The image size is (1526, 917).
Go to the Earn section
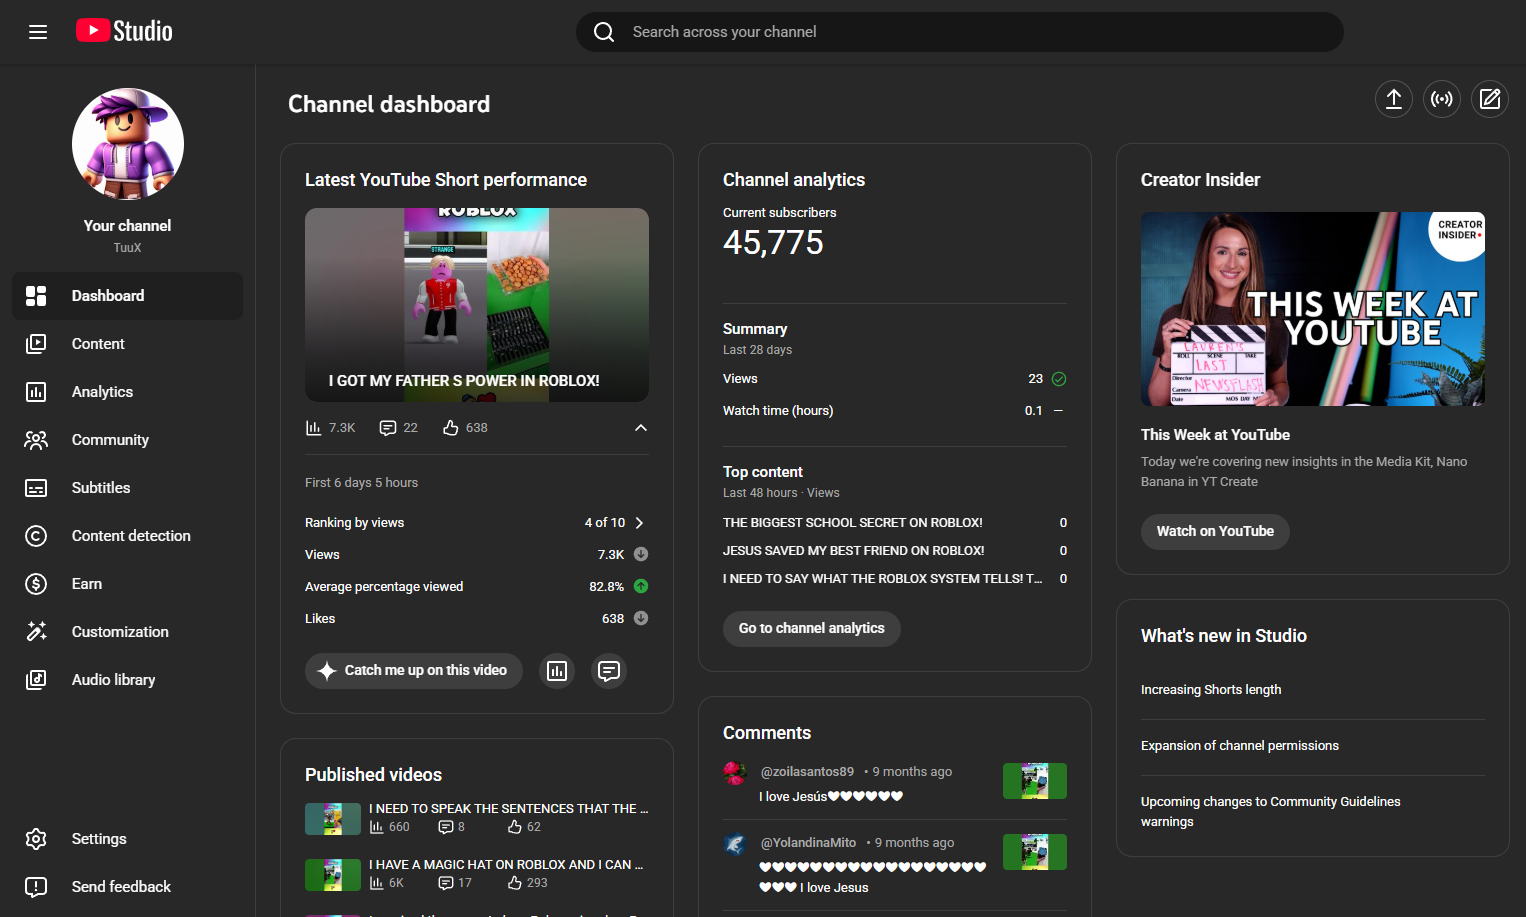[x=87, y=584]
